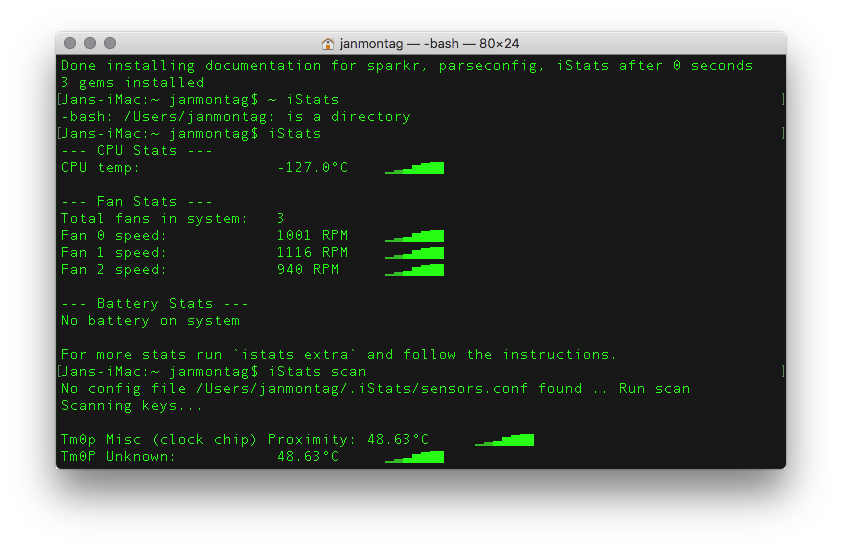This screenshot has width=842, height=549.
Task: Zoom the Terminal window with the third title bar button
Action: [x=110, y=43]
